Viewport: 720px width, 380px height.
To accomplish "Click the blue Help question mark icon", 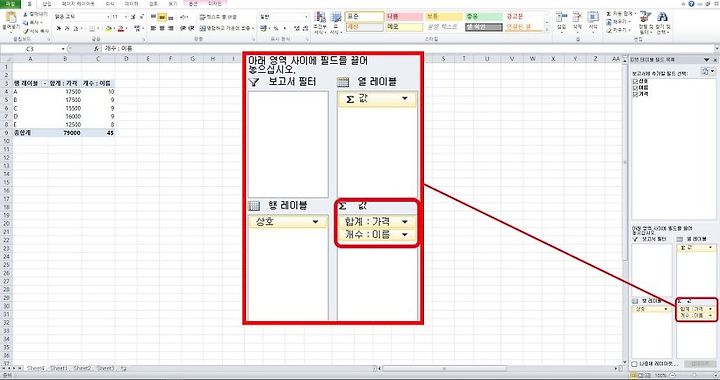I will pos(692,3).
